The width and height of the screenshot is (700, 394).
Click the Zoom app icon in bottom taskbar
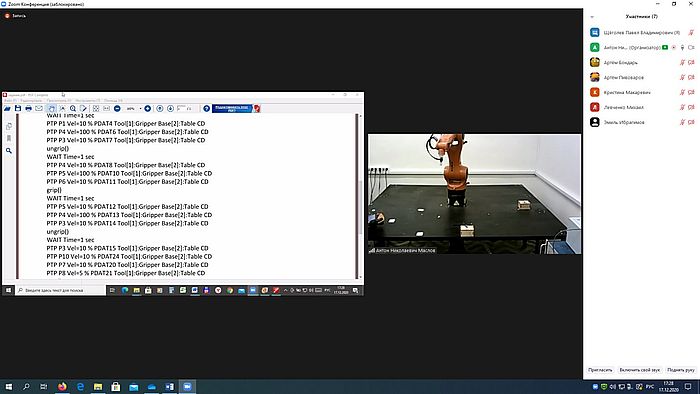pos(188,386)
